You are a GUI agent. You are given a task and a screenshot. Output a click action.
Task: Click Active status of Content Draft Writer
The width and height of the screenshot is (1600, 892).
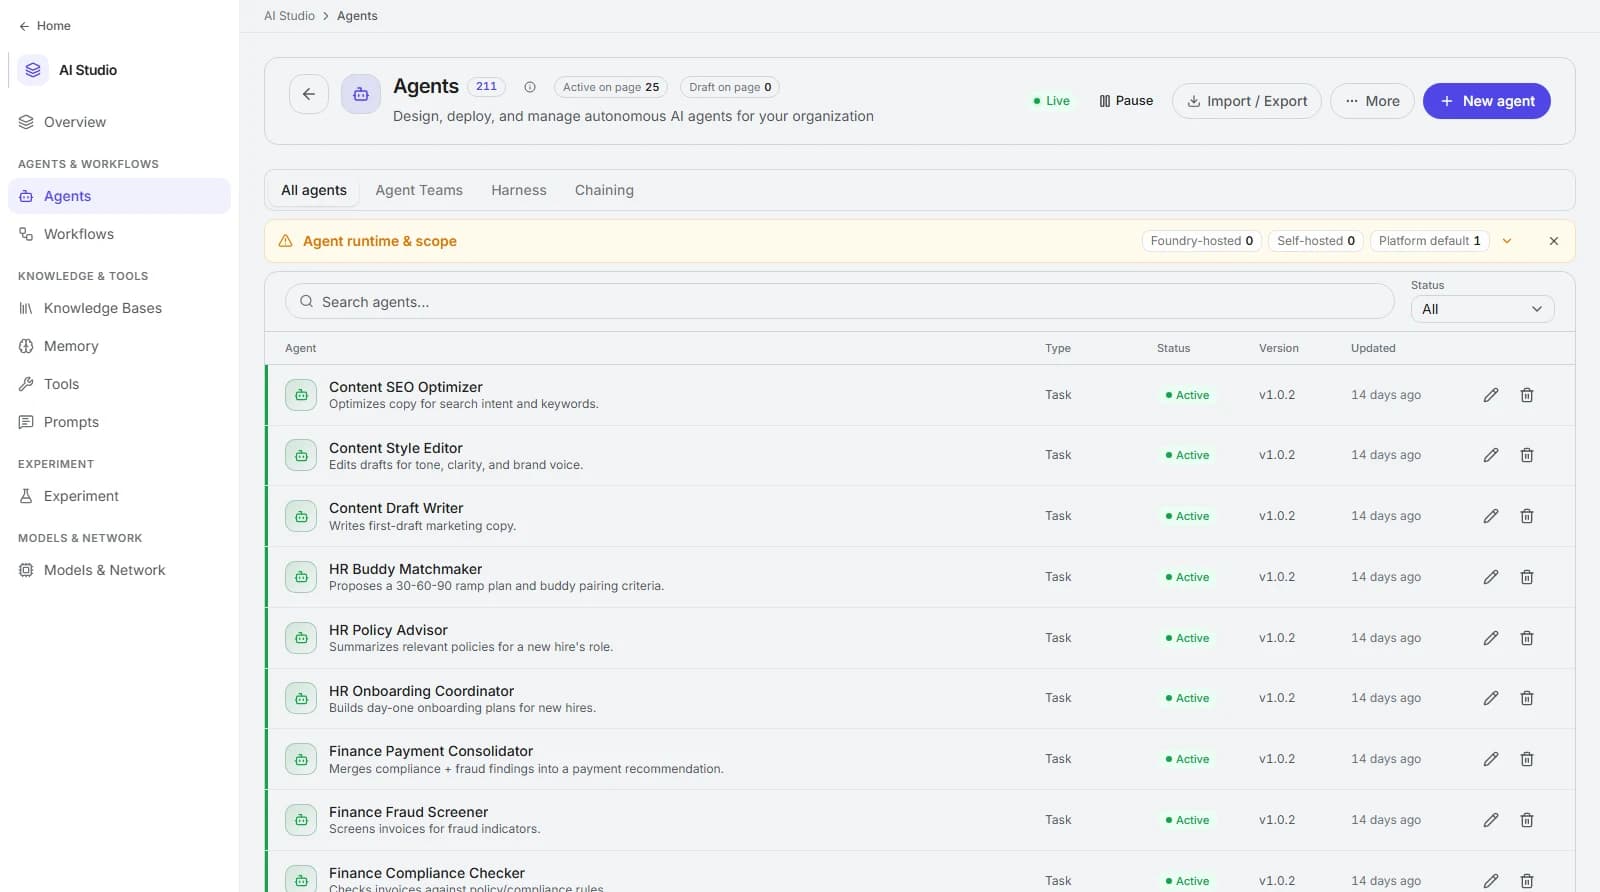point(1188,516)
